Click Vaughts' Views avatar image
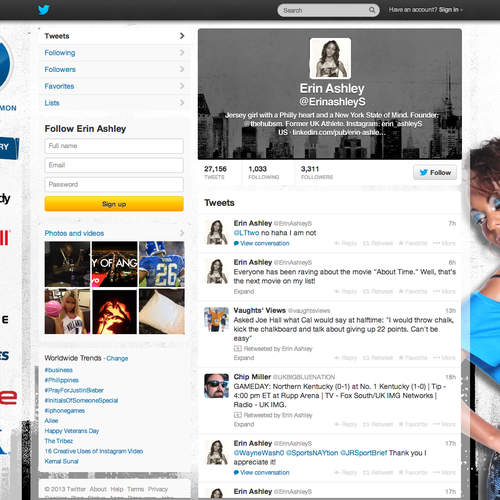 216,319
